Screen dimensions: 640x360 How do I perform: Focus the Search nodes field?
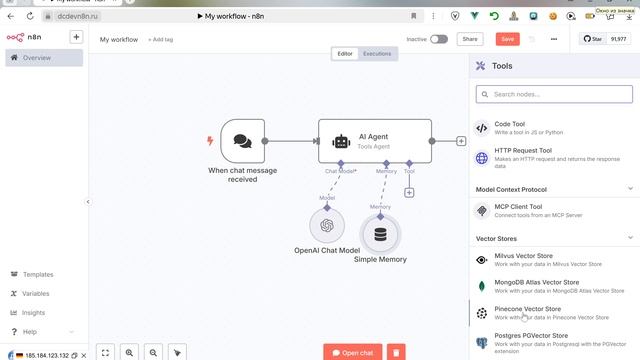(554, 94)
